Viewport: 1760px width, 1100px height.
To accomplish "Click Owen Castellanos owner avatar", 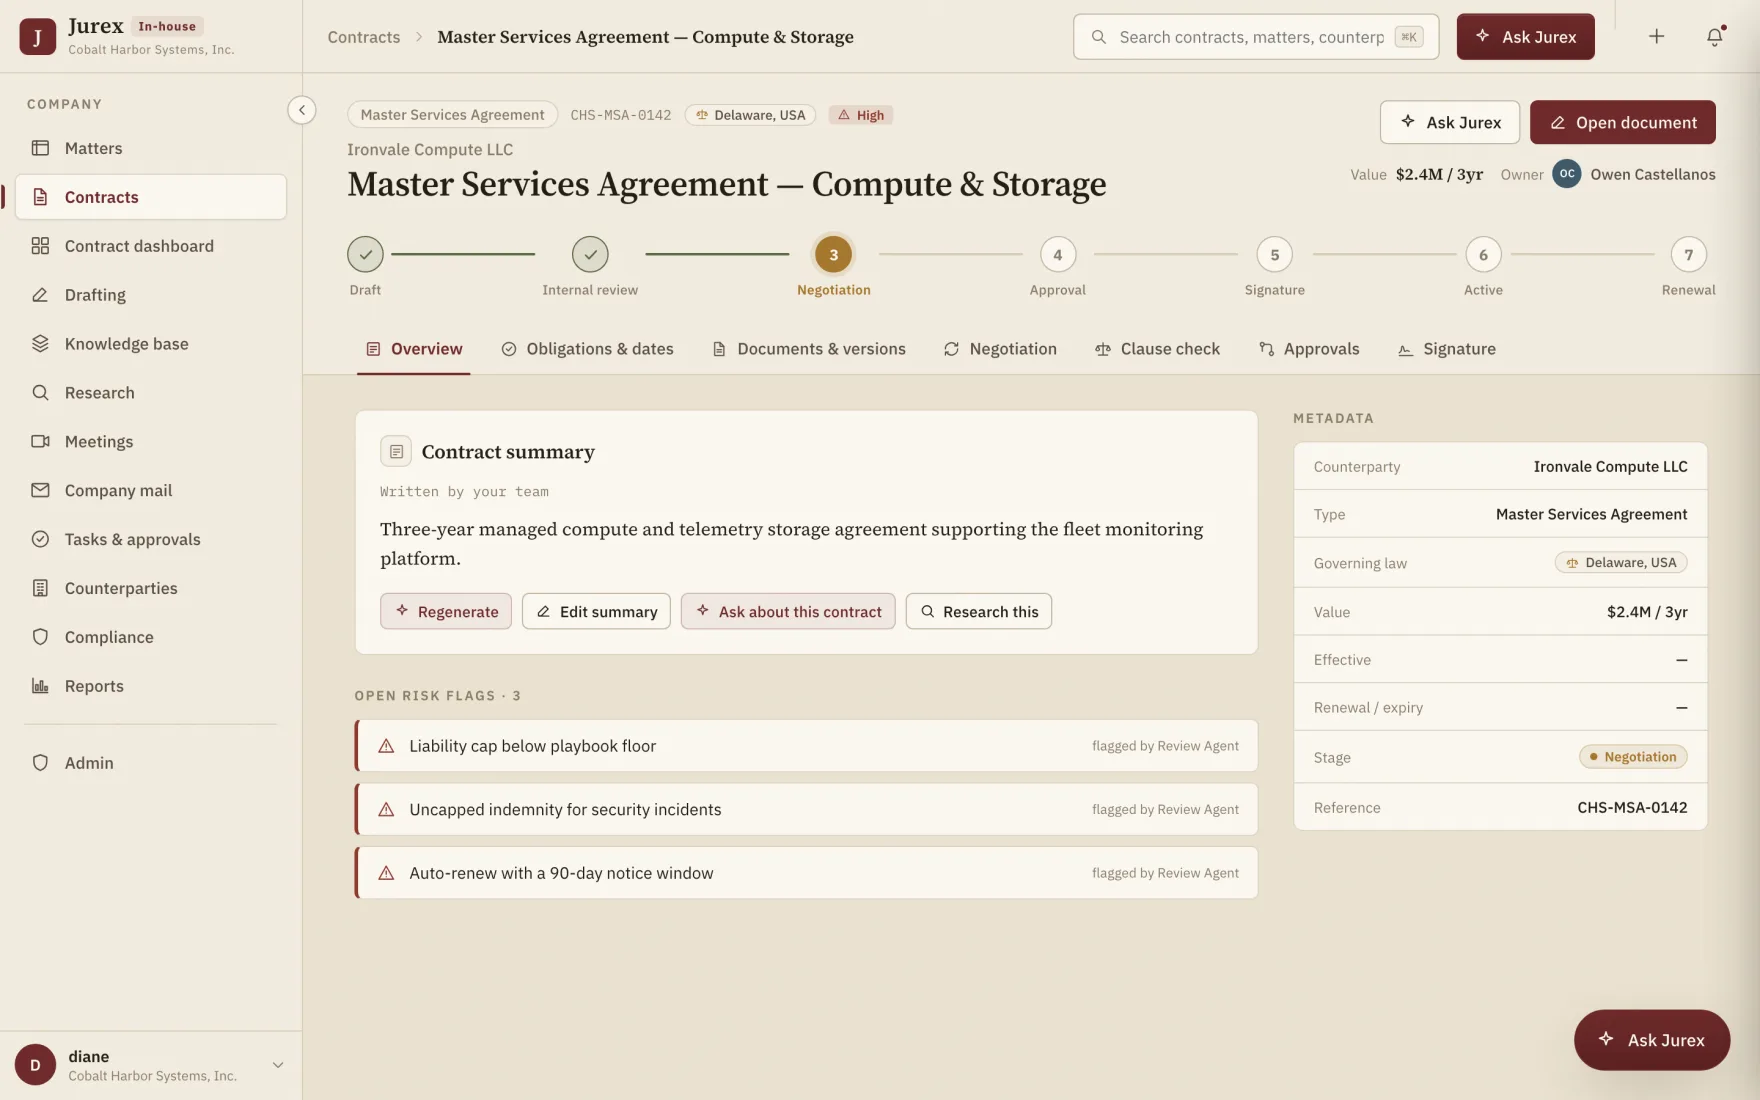I will click(x=1566, y=174).
